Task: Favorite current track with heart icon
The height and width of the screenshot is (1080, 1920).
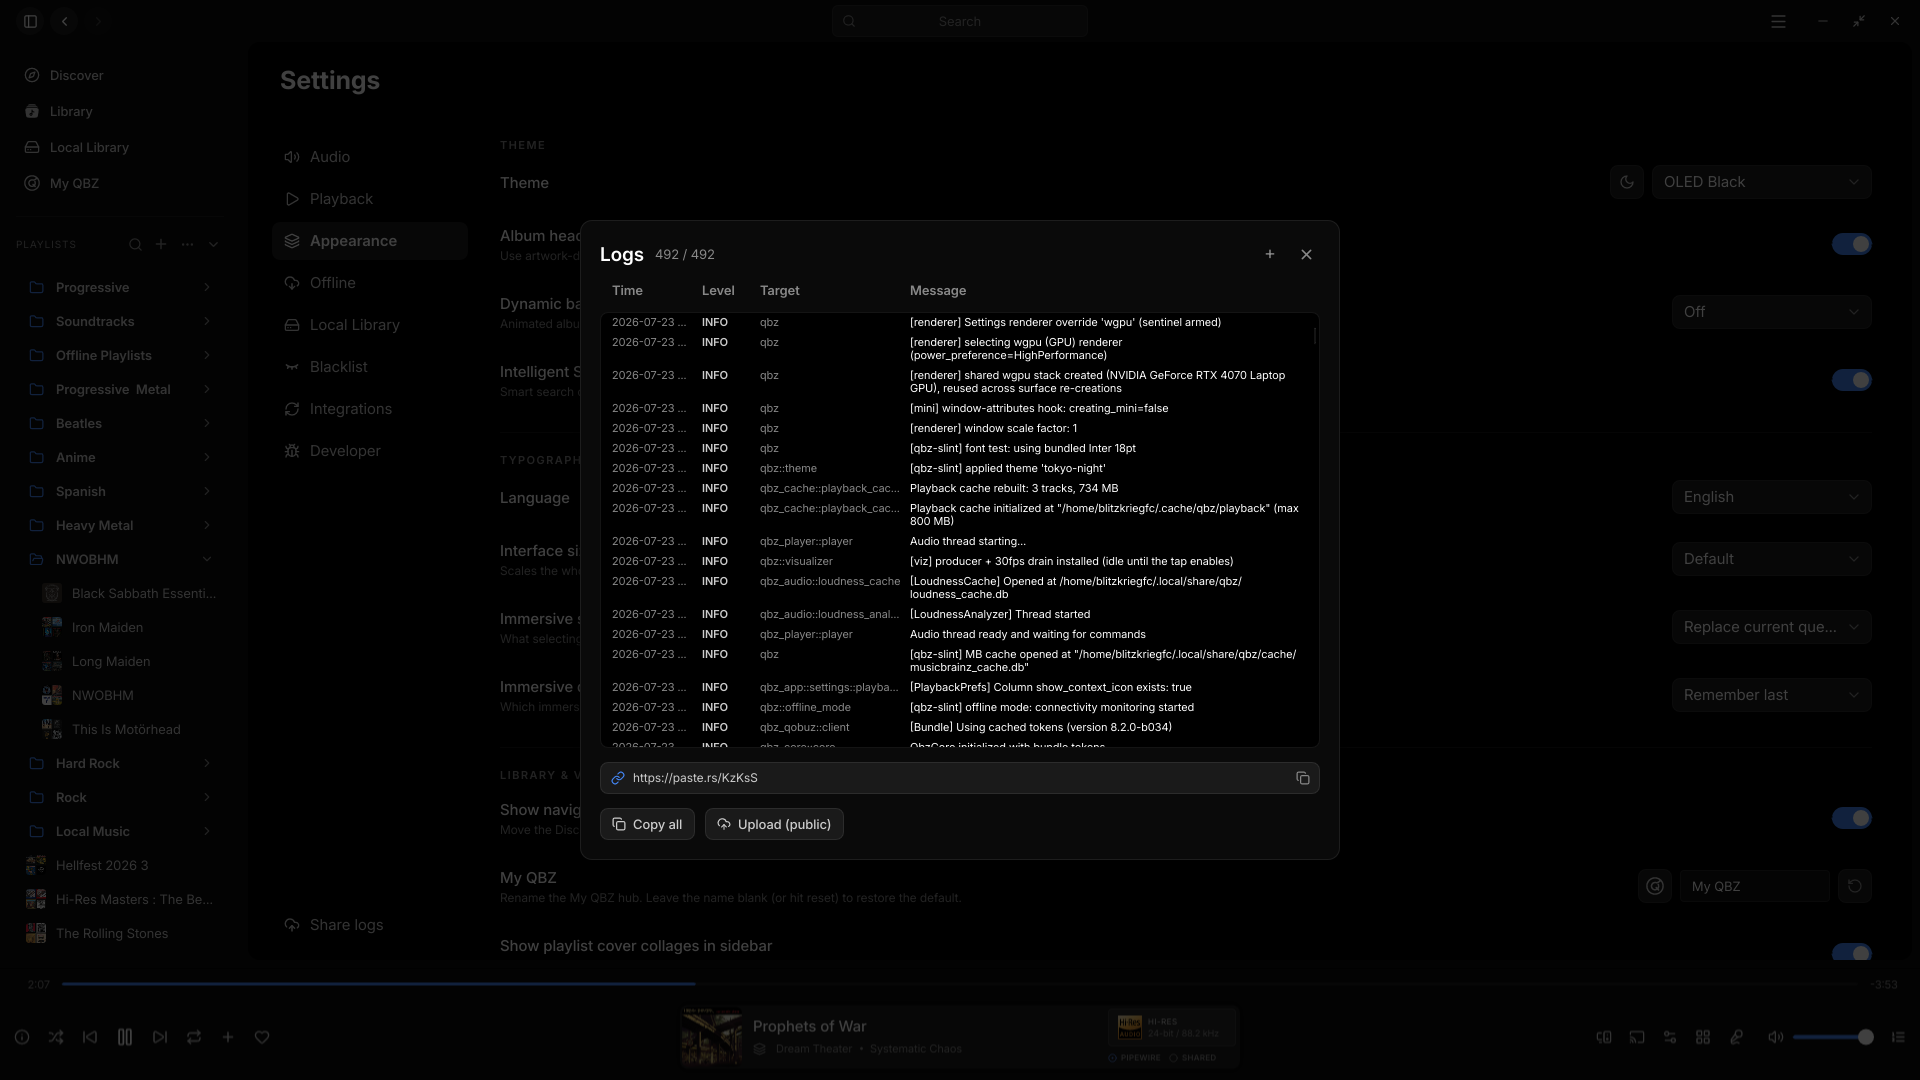Action: (262, 1037)
